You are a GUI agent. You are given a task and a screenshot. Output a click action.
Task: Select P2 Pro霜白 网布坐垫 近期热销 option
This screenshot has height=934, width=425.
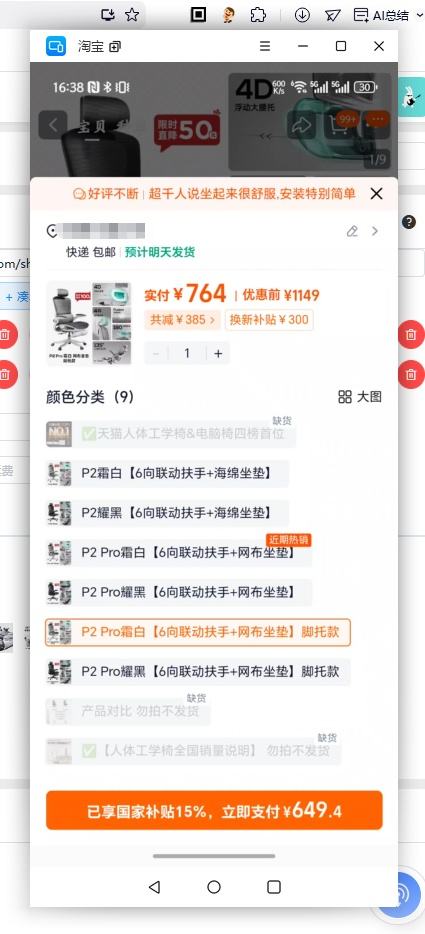coord(179,553)
